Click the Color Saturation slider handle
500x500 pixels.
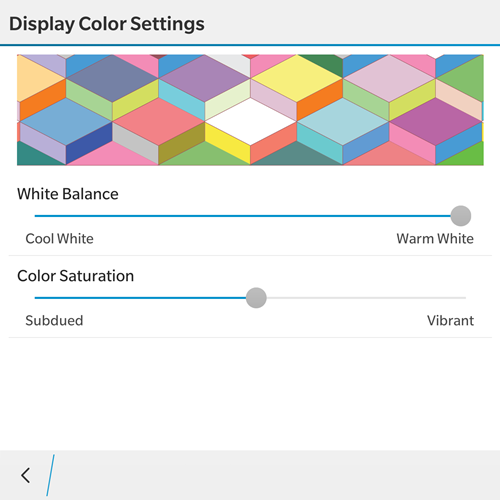pyautogui.click(x=256, y=298)
